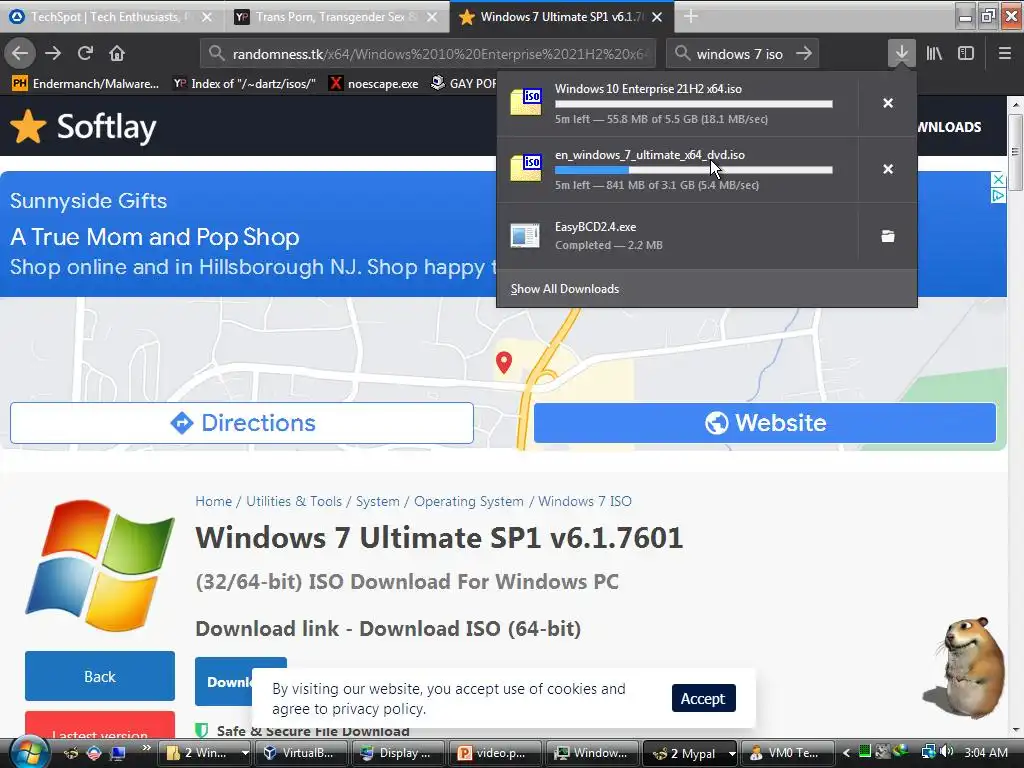The height and width of the screenshot is (768, 1024).
Task: Click the volume speaker tray icon
Action: tap(947, 752)
